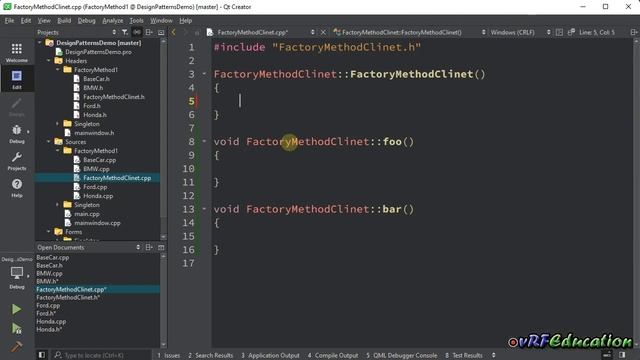Fold the bar() function at line 13
Image resolution: width=640 pixels, height=360 pixels.
(204, 209)
